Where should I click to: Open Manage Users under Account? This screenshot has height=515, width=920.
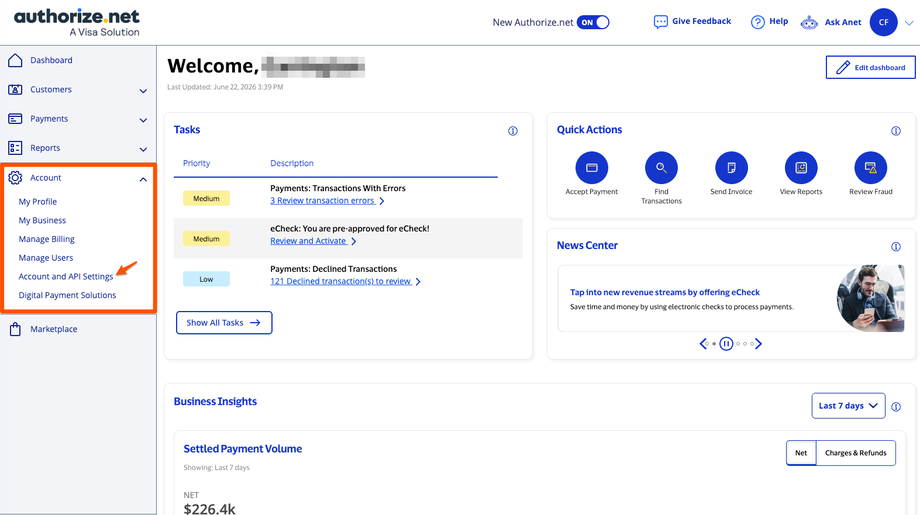[x=46, y=258]
